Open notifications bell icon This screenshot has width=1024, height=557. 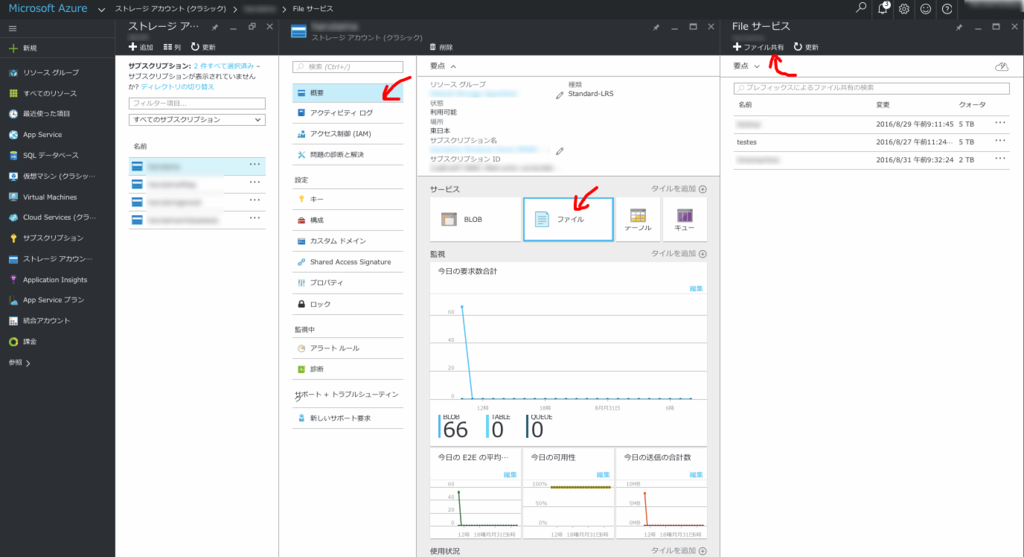click(x=883, y=8)
